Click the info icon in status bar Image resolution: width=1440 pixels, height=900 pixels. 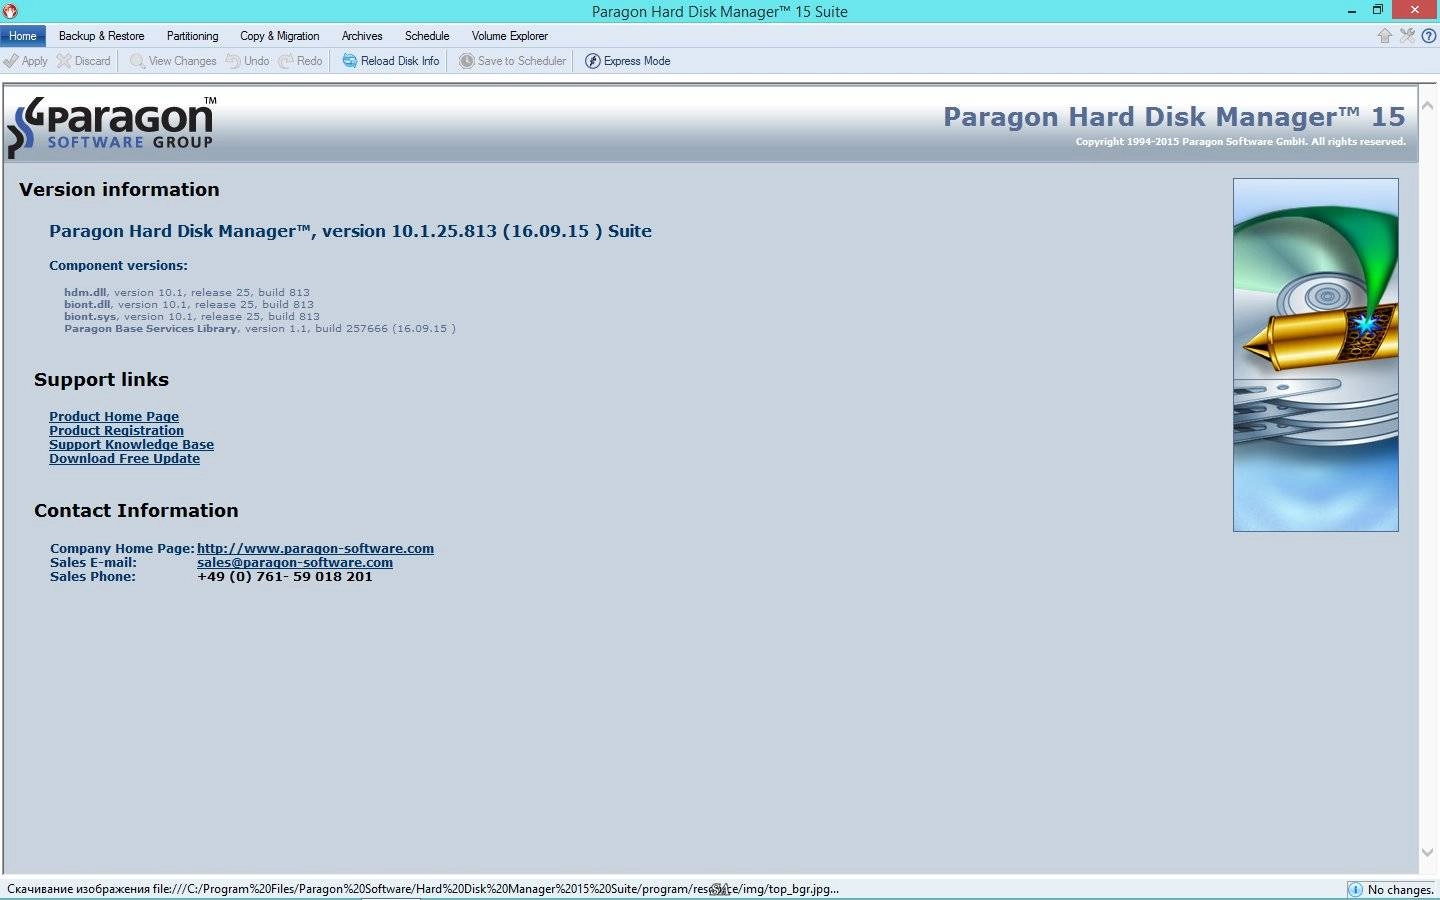(x=1355, y=889)
